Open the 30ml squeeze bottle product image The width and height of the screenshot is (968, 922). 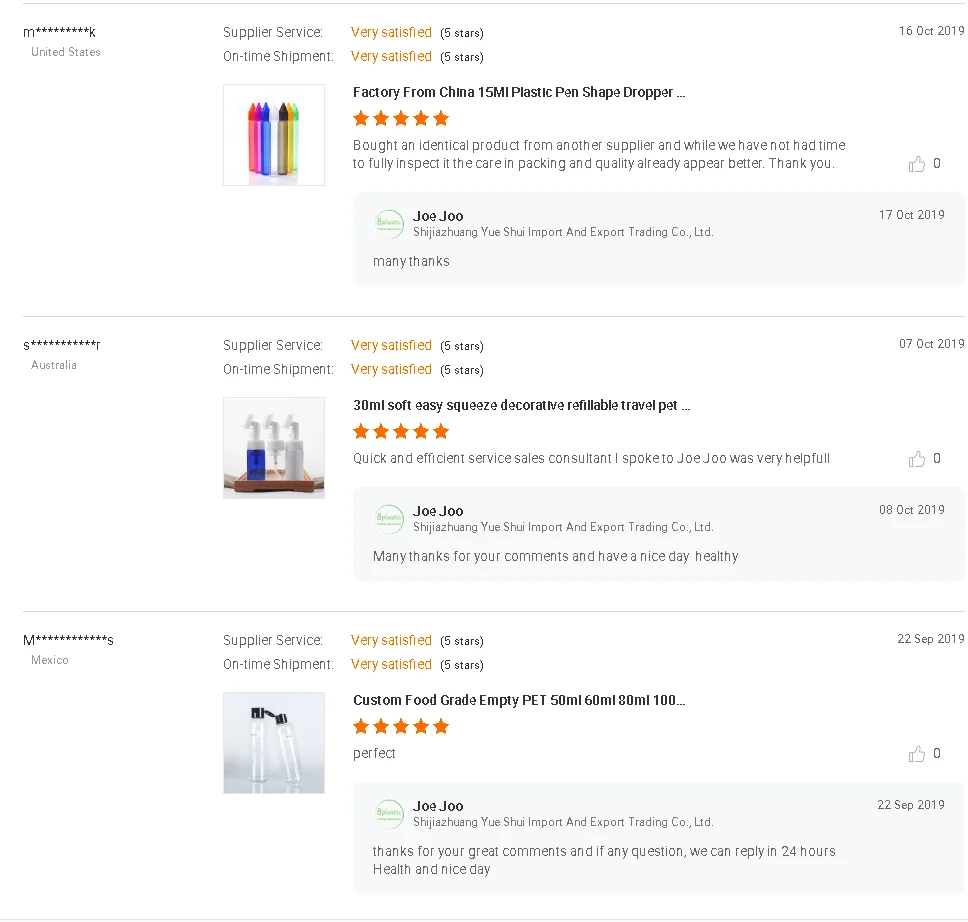(x=274, y=448)
